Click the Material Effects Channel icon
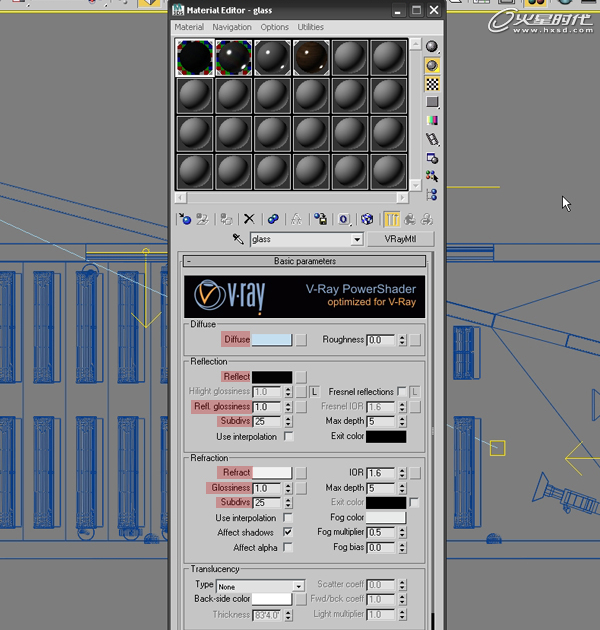600x630 pixels. point(344,219)
